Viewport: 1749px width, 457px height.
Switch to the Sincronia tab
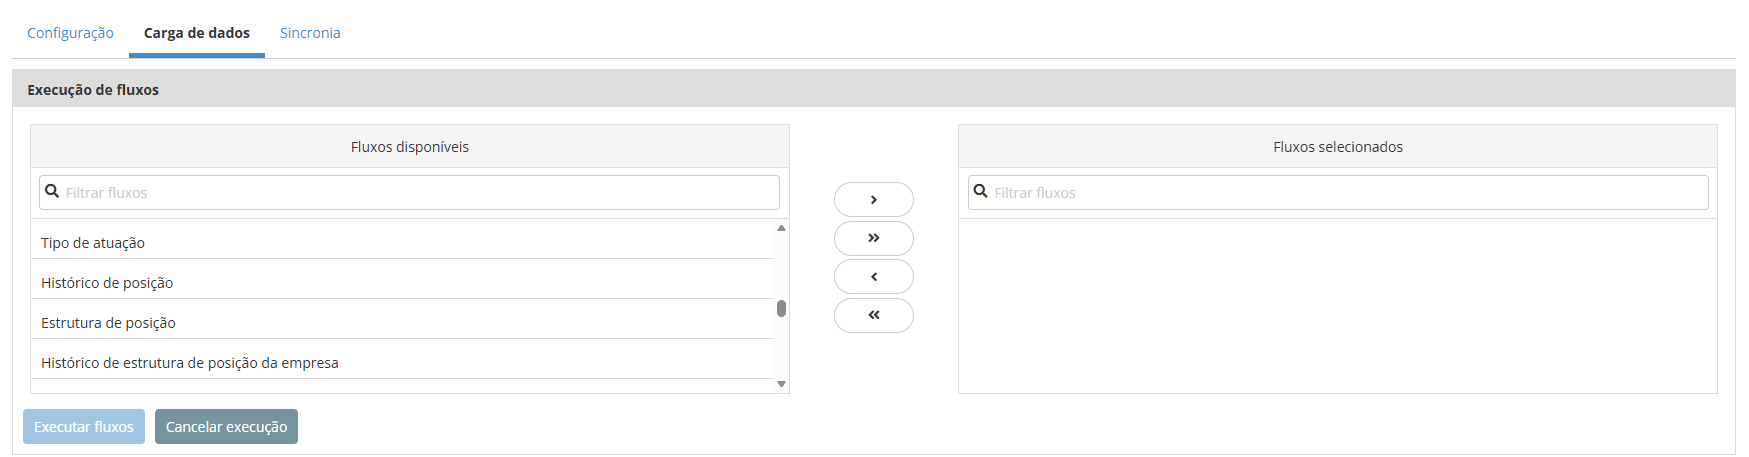point(310,33)
